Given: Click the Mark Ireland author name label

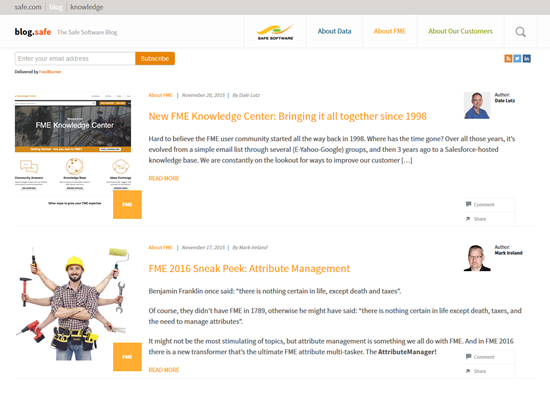Looking at the screenshot, I should click(x=508, y=253).
